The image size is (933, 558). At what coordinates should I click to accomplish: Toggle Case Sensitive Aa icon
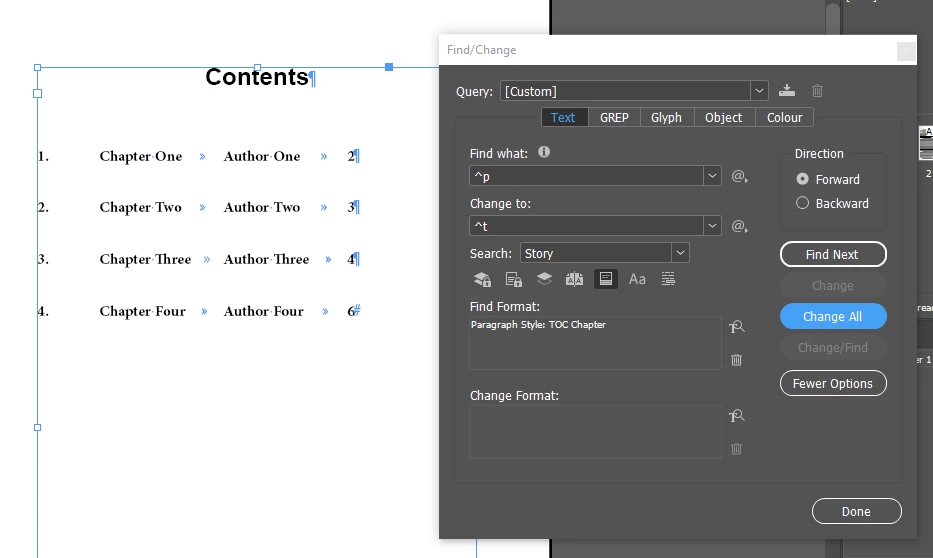(637, 279)
